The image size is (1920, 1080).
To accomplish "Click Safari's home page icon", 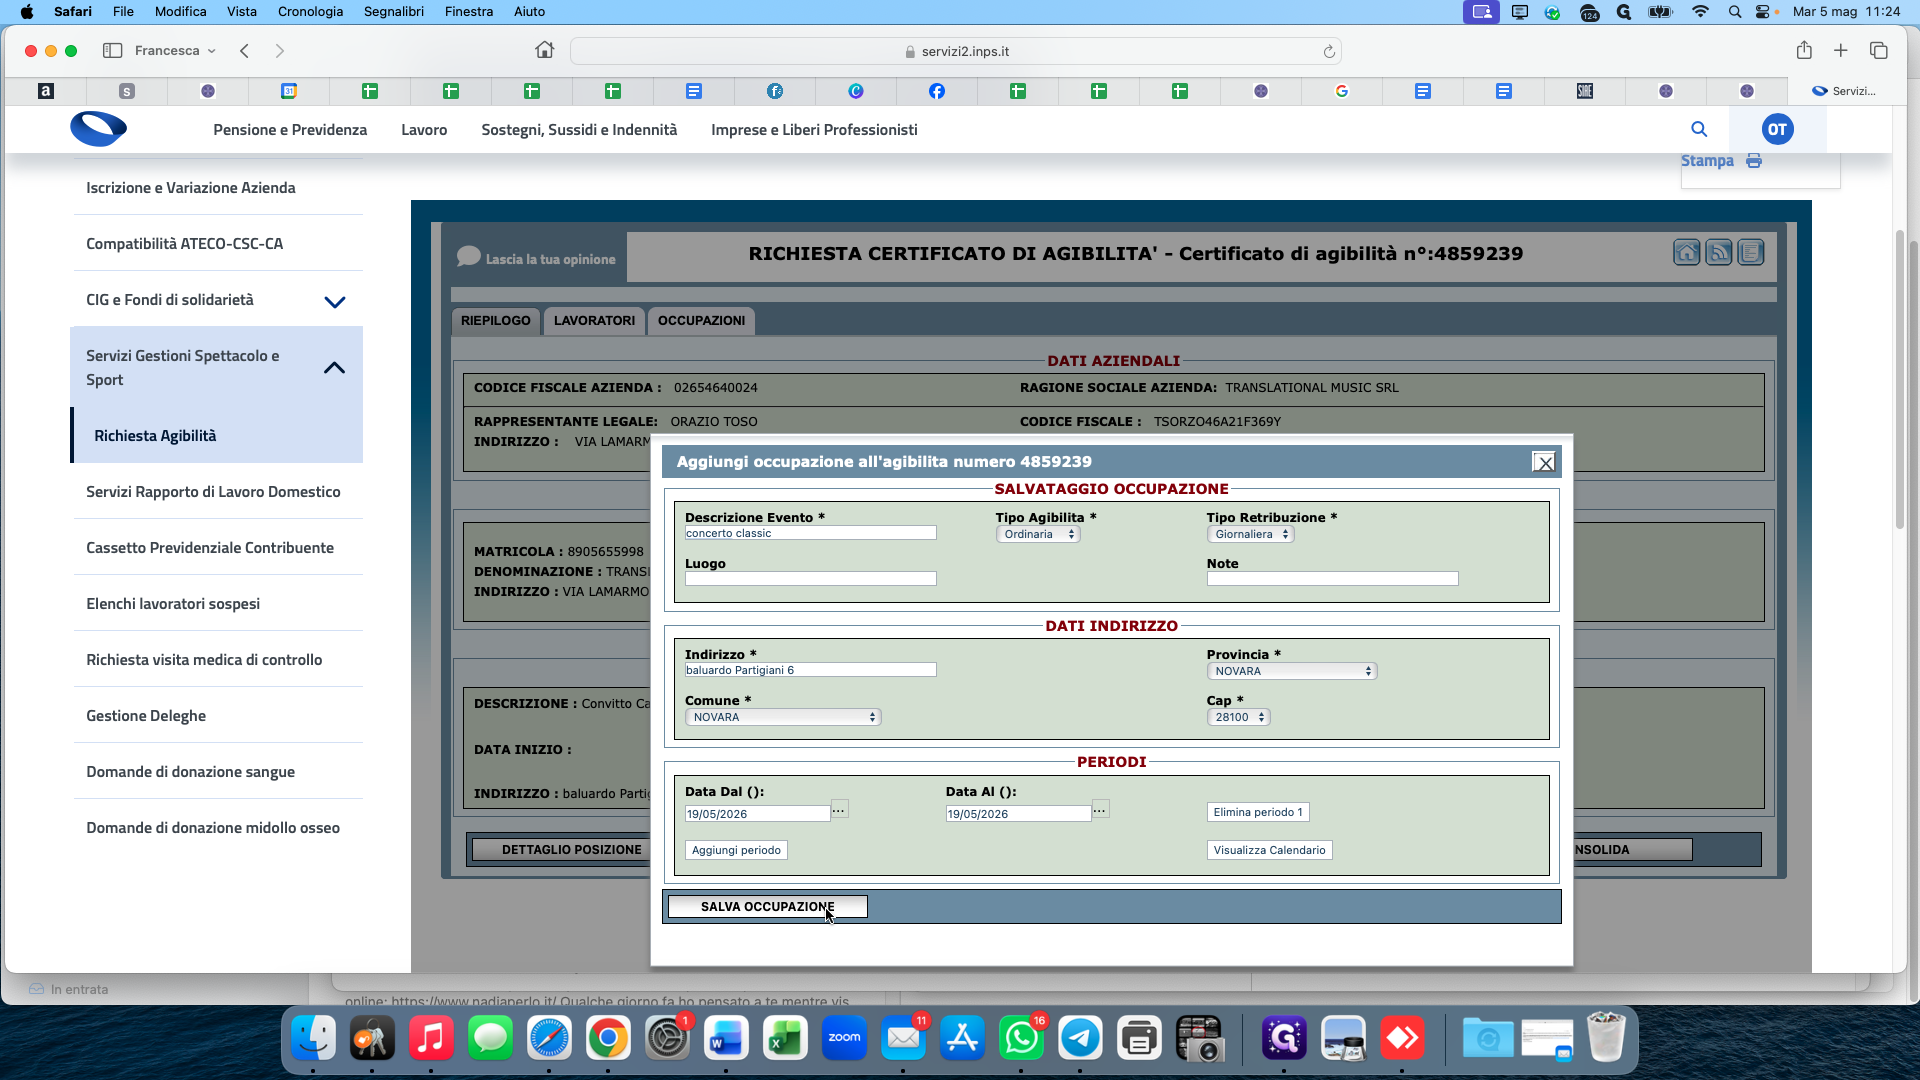I will click(x=544, y=50).
